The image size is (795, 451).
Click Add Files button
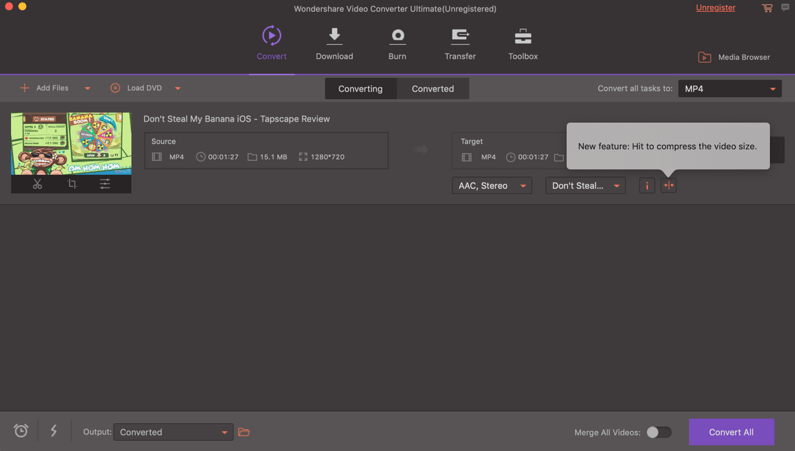tap(44, 88)
